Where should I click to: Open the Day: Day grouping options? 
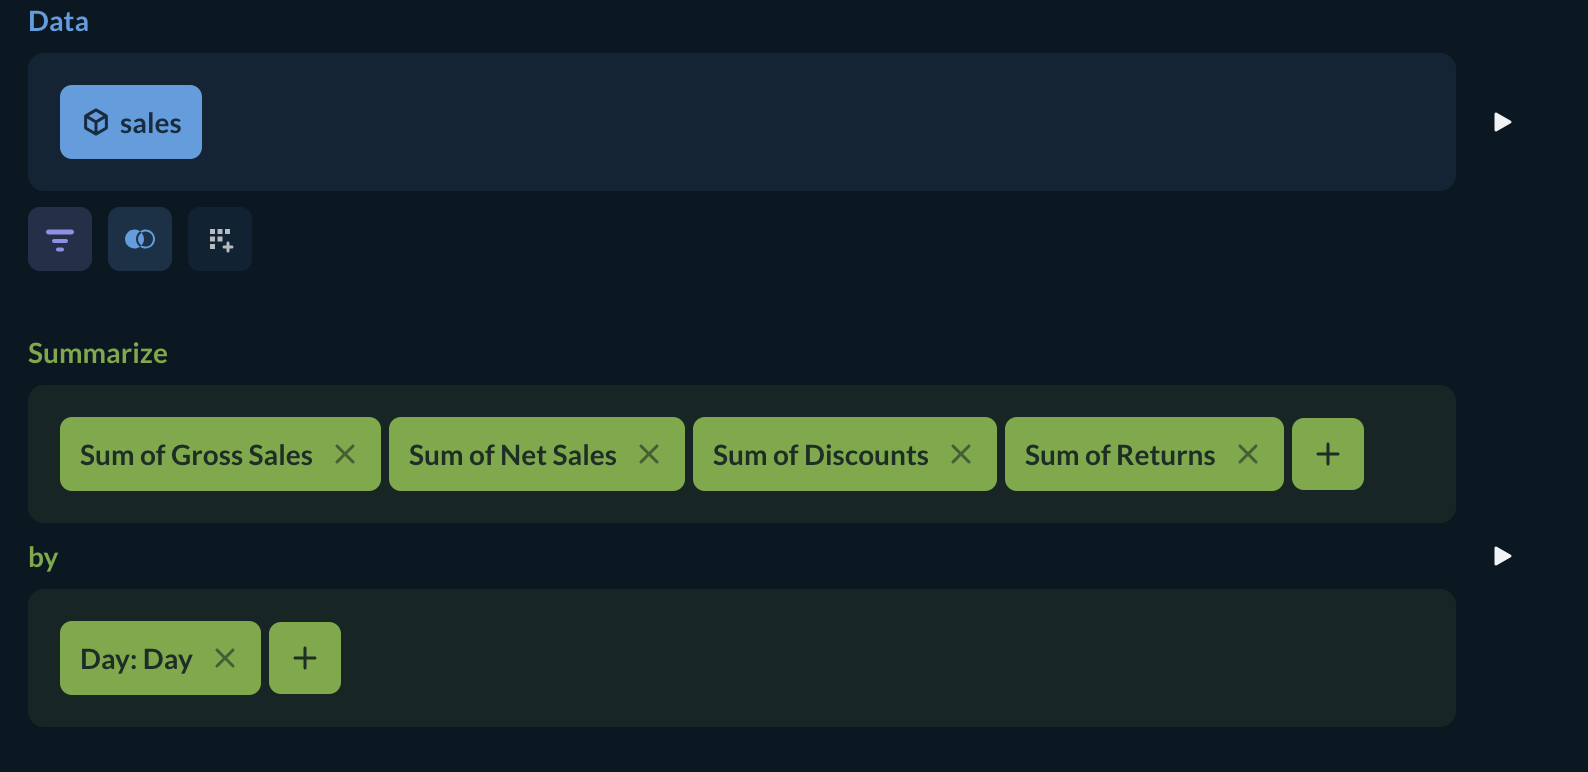[x=136, y=659]
